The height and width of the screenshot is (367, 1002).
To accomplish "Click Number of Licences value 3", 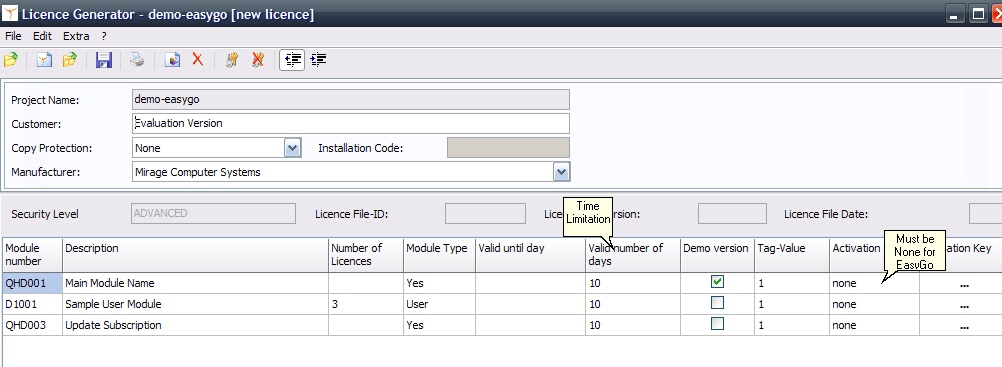I will point(366,304).
